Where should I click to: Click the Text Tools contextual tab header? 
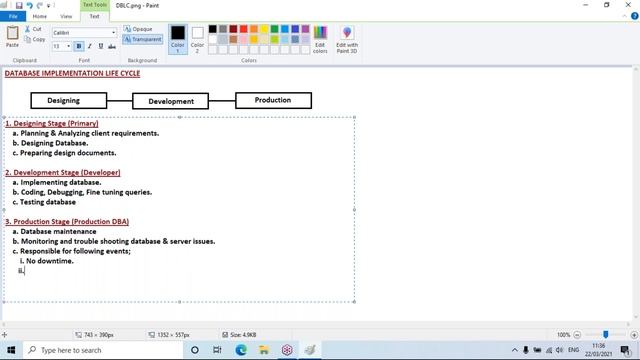tap(95, 5)
